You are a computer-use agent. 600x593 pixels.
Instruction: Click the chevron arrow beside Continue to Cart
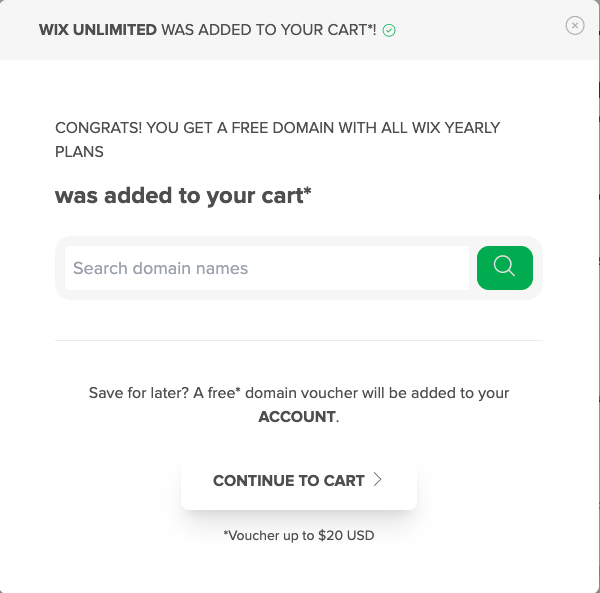[x=377, y=479]
